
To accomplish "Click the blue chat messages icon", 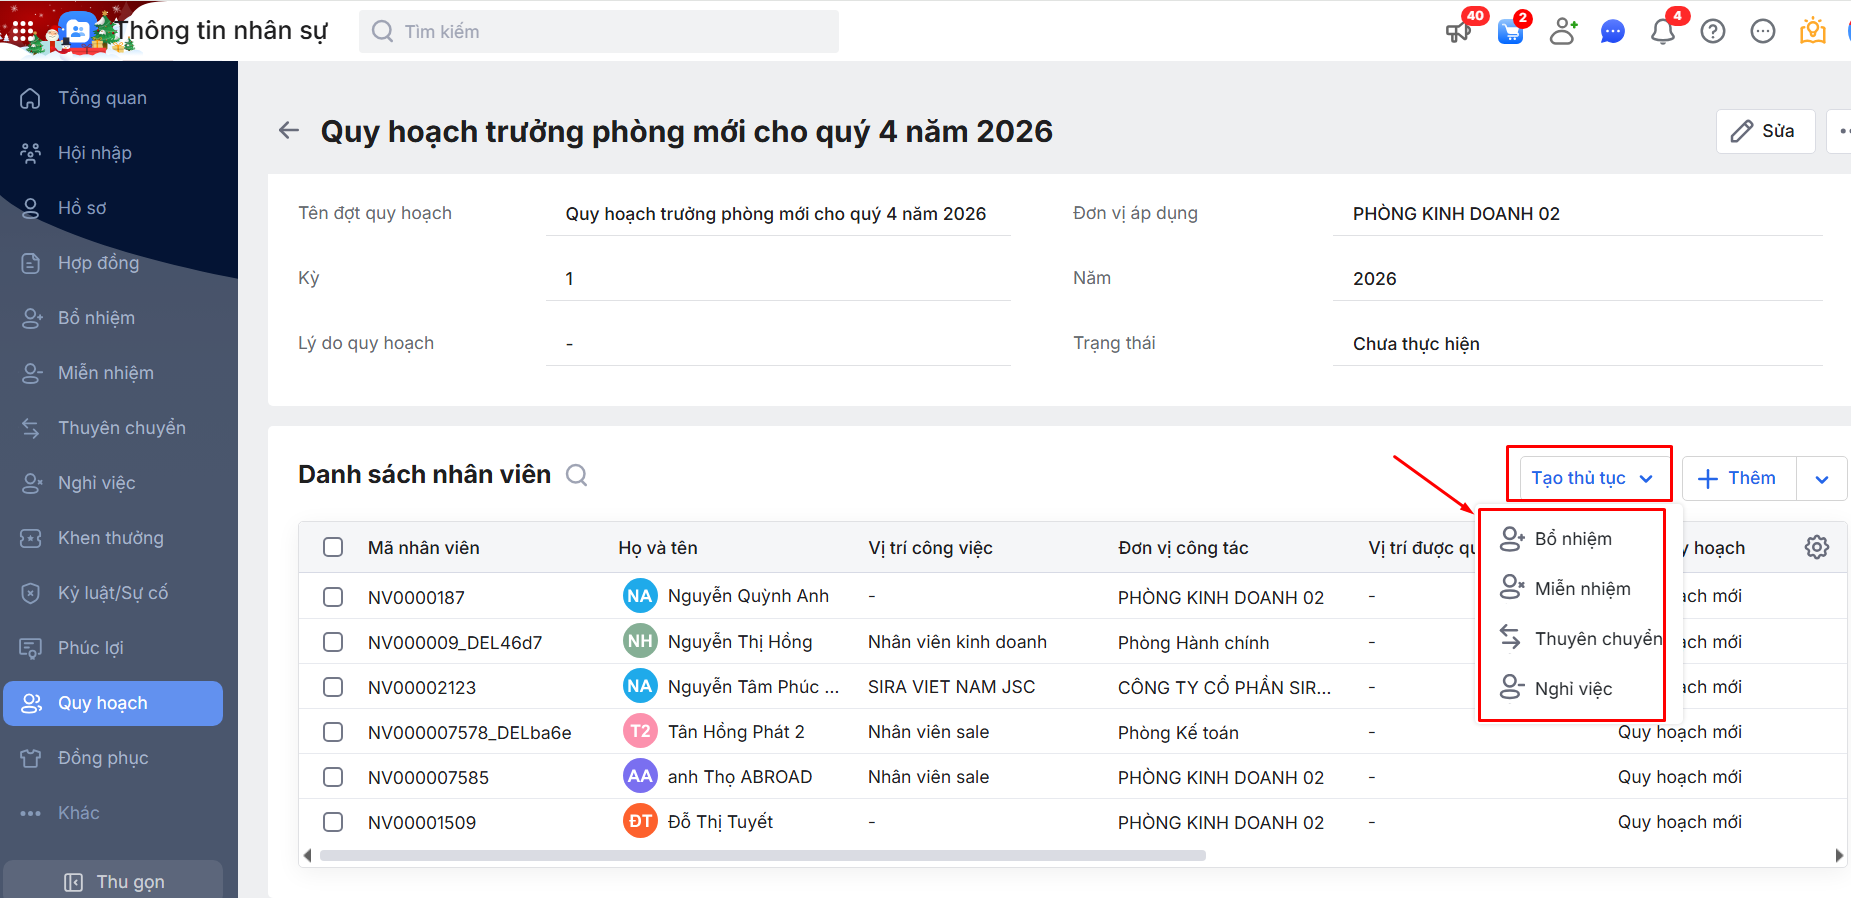I will point(1612,32).
